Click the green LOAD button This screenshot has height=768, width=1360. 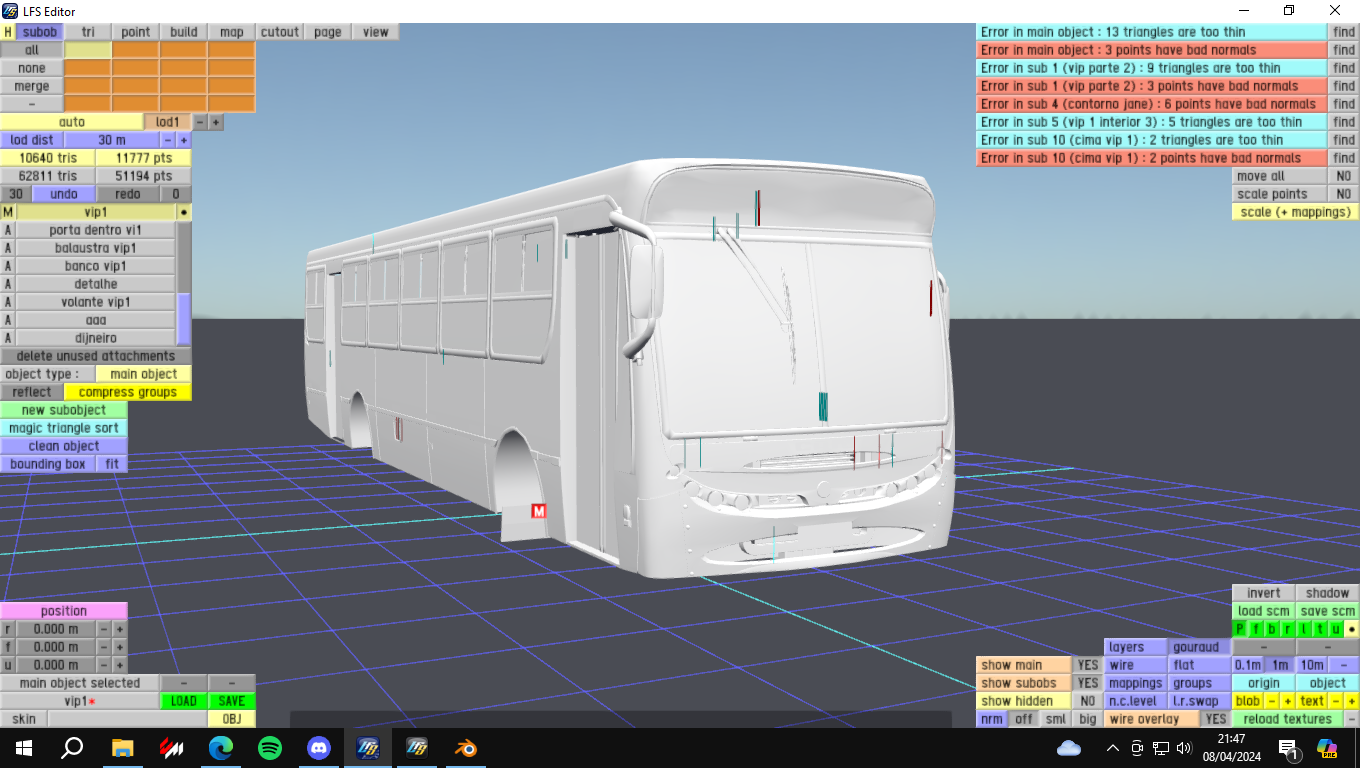click(184, 701)
